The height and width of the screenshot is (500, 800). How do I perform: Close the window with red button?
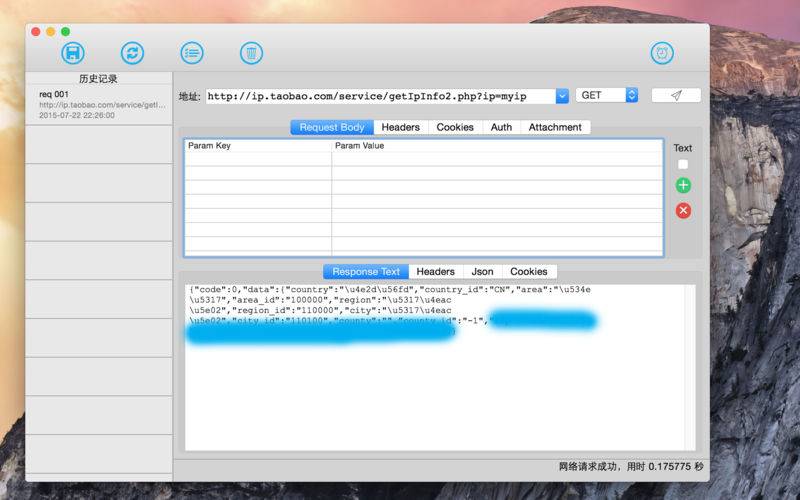[36, 32]
